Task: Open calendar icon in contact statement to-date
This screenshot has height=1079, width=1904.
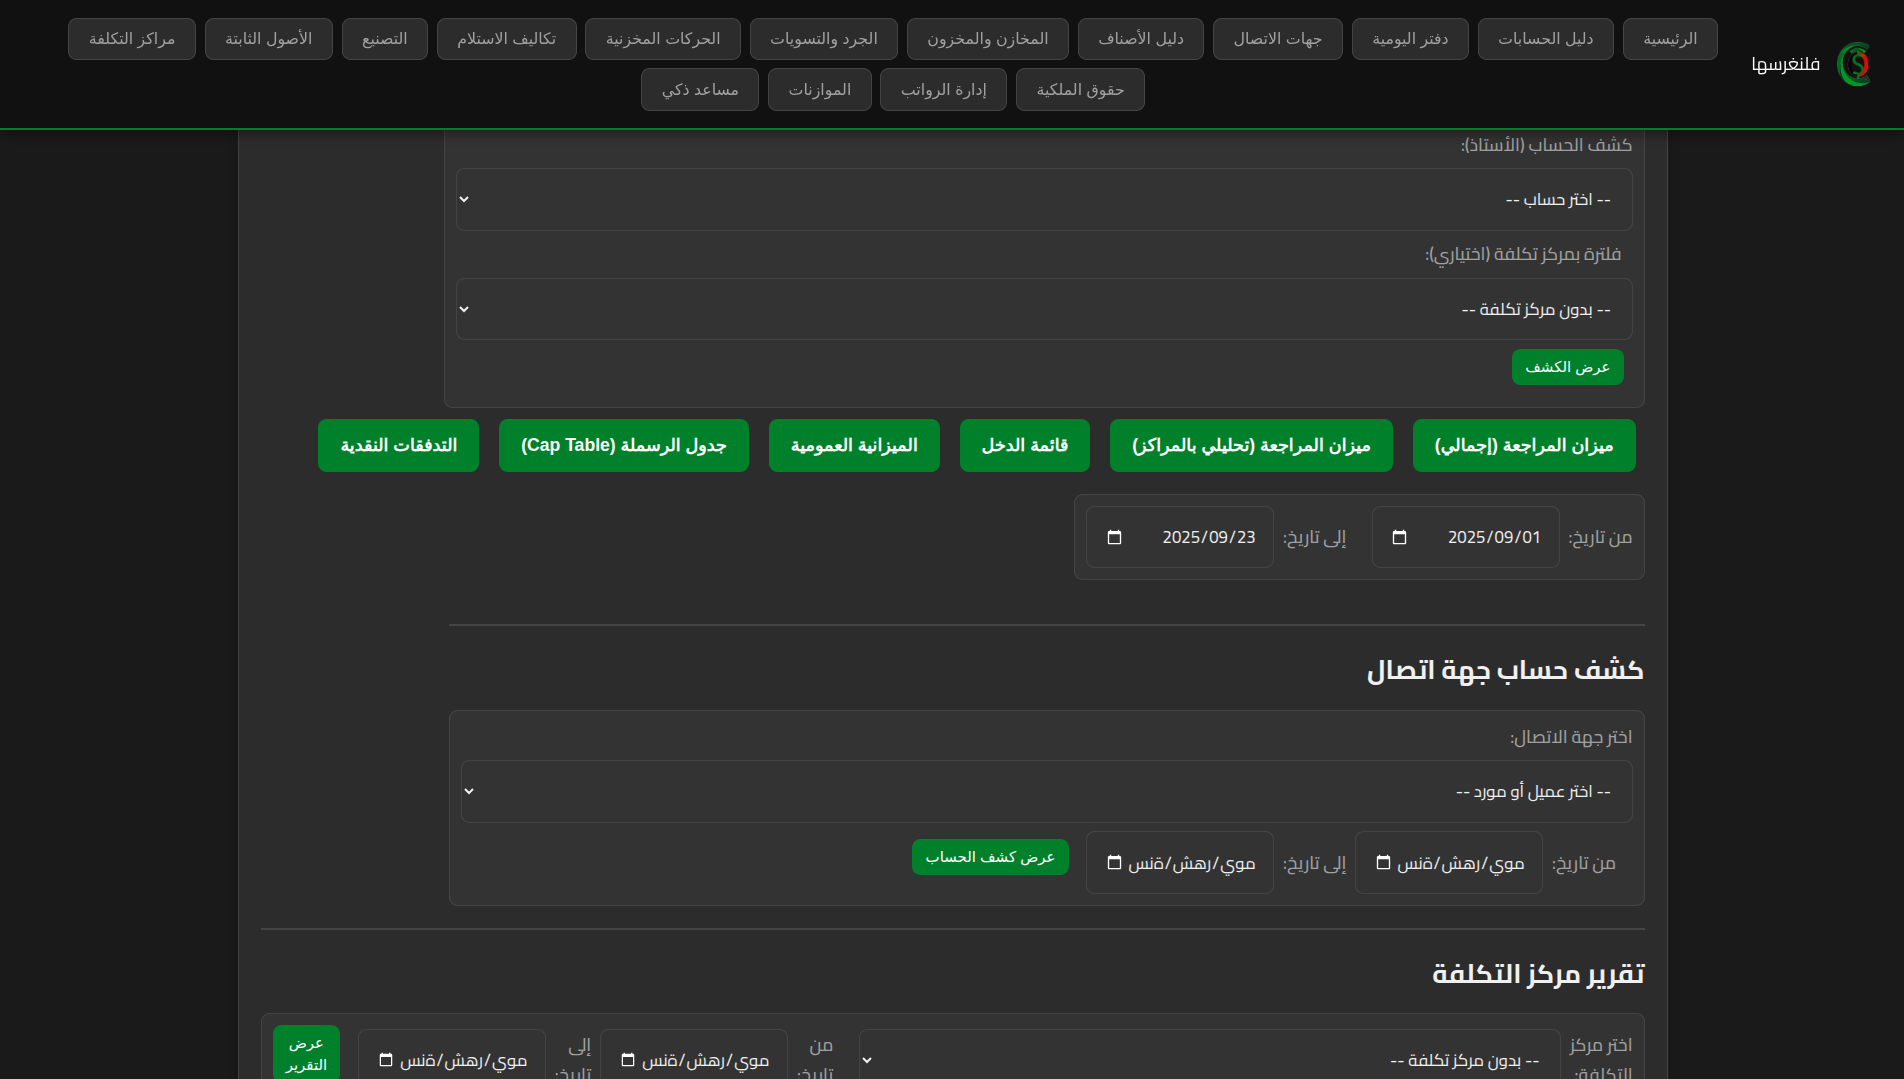Action: point(1114,863)
